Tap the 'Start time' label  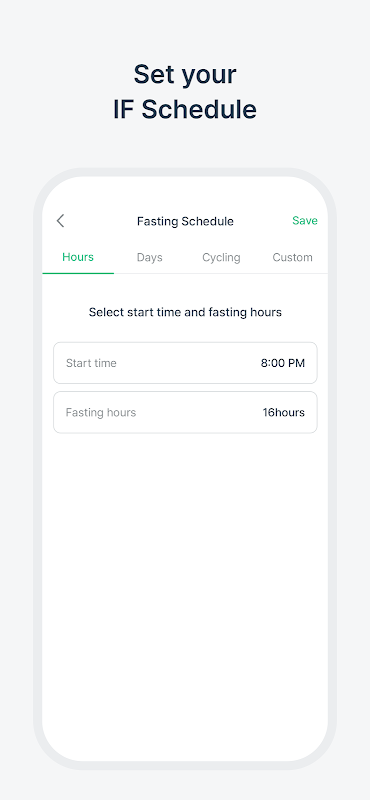[91, 363]
